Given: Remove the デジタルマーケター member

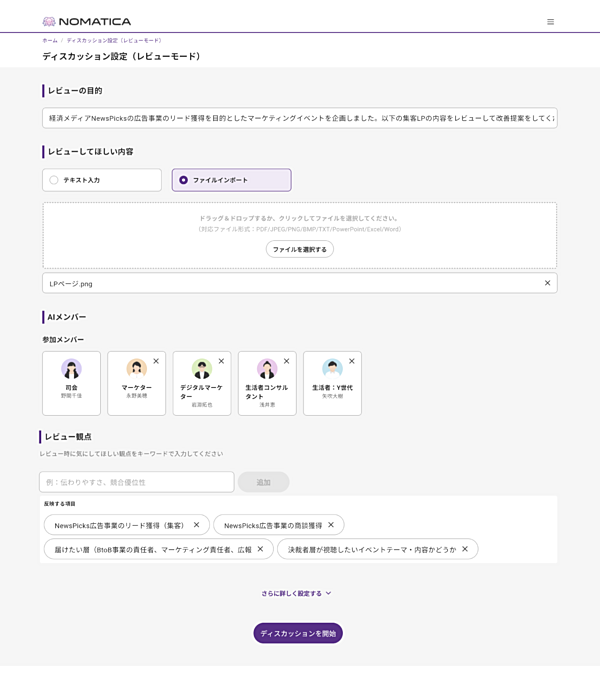Looking at the screenshot, I should coord(221,361).
